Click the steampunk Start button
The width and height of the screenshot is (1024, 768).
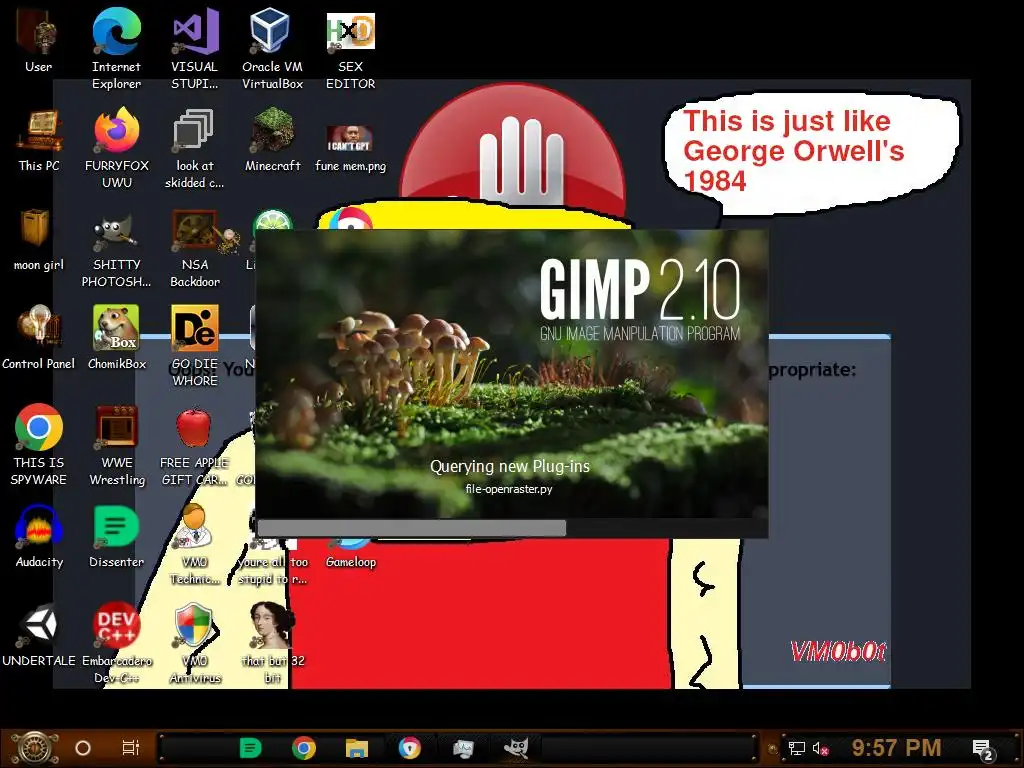point(35,748)
